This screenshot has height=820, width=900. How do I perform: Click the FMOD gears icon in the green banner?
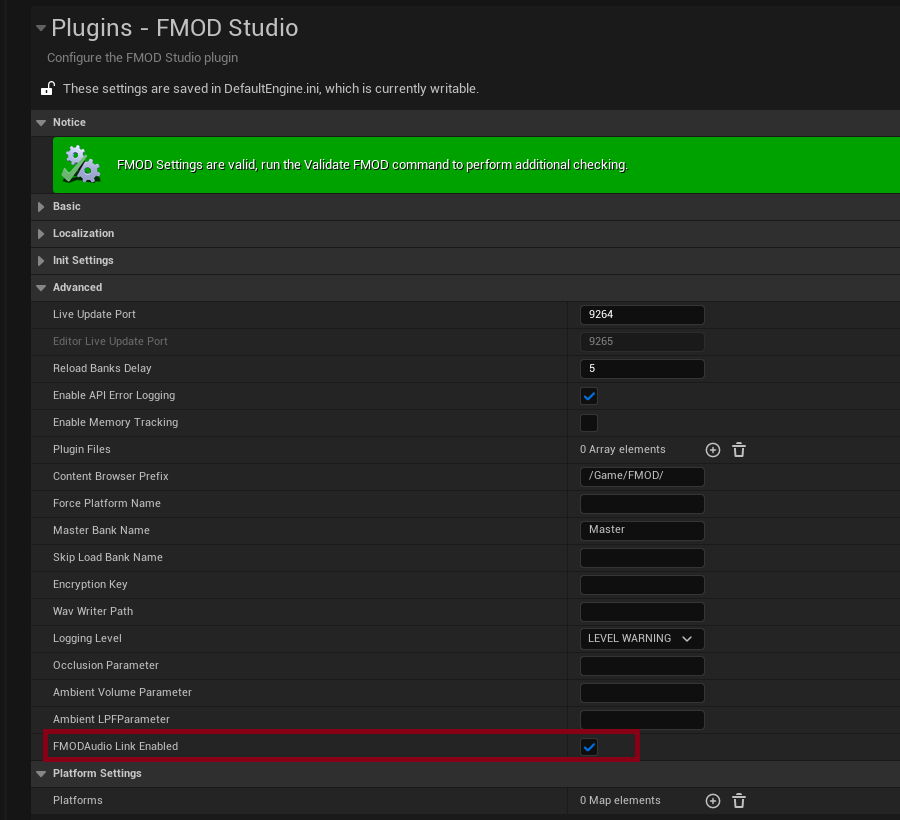click(81, 164)
